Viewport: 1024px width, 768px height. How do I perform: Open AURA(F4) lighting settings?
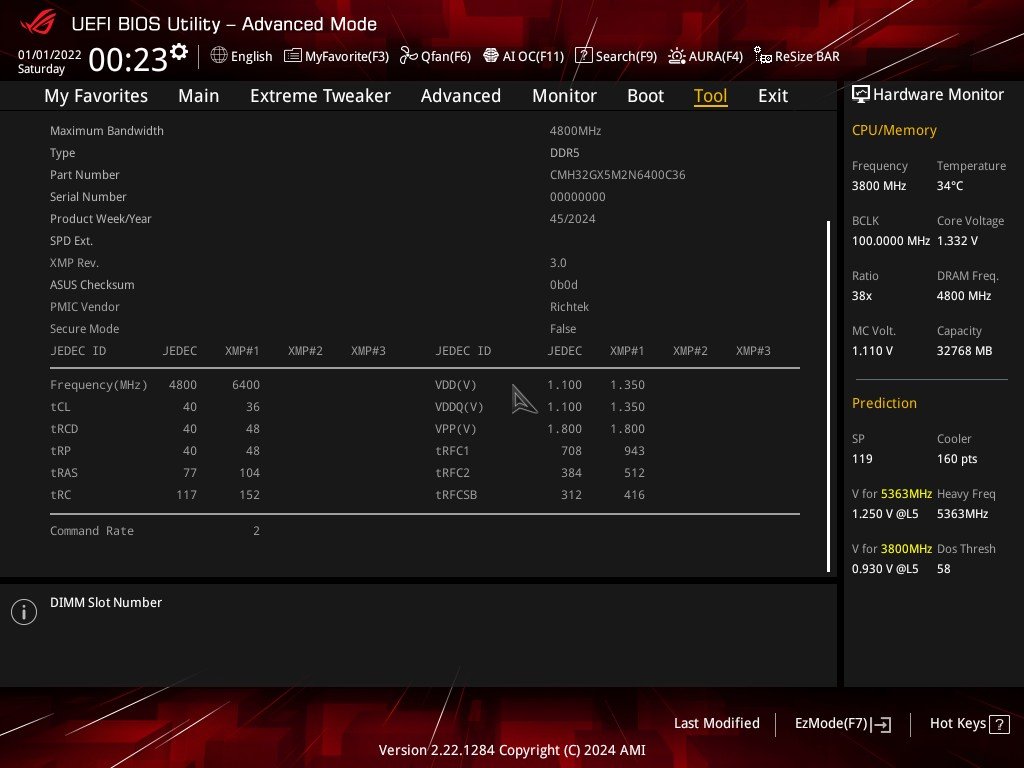[x=706, y=56]
